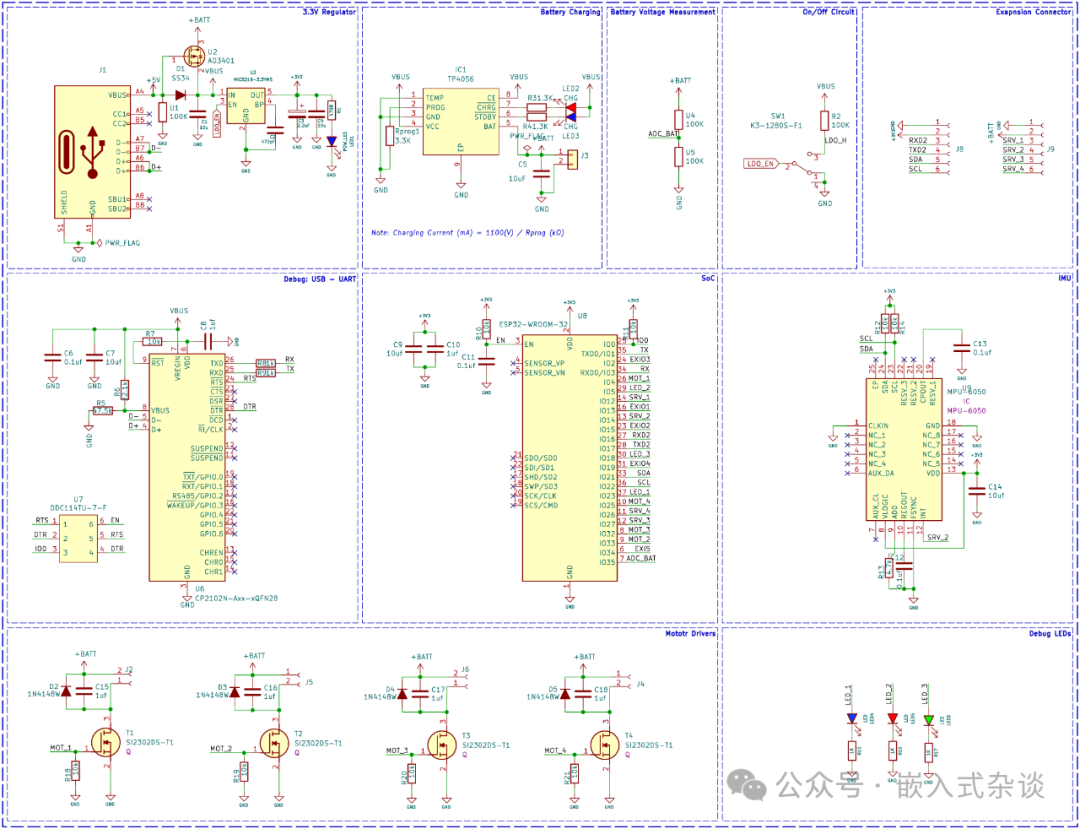Viewport: 1080px width, 829px height.
Task: Select the C5 10uF capacitor
Action: [542, 173]
